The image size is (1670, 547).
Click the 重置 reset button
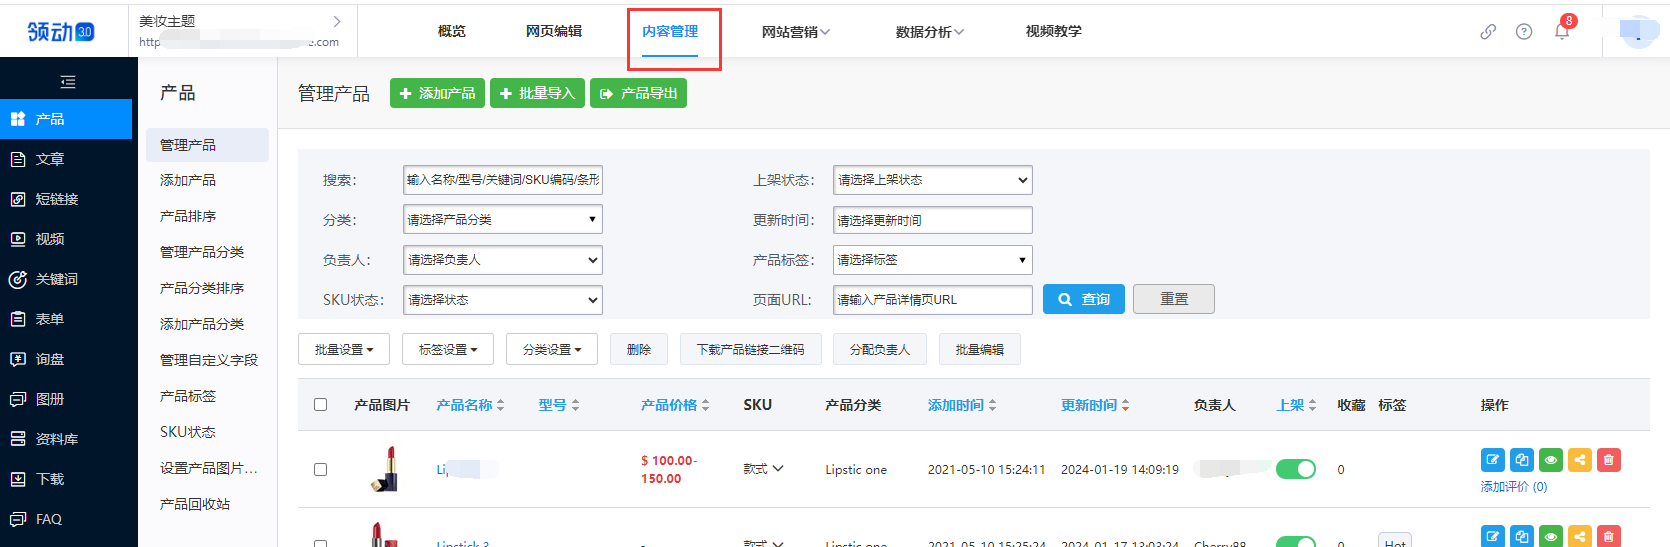(x=1174, y=299)
